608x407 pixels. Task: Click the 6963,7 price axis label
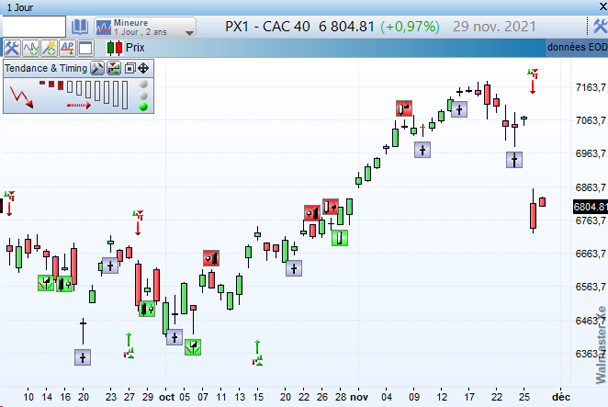pyautogui.click(x=590, y=154)
